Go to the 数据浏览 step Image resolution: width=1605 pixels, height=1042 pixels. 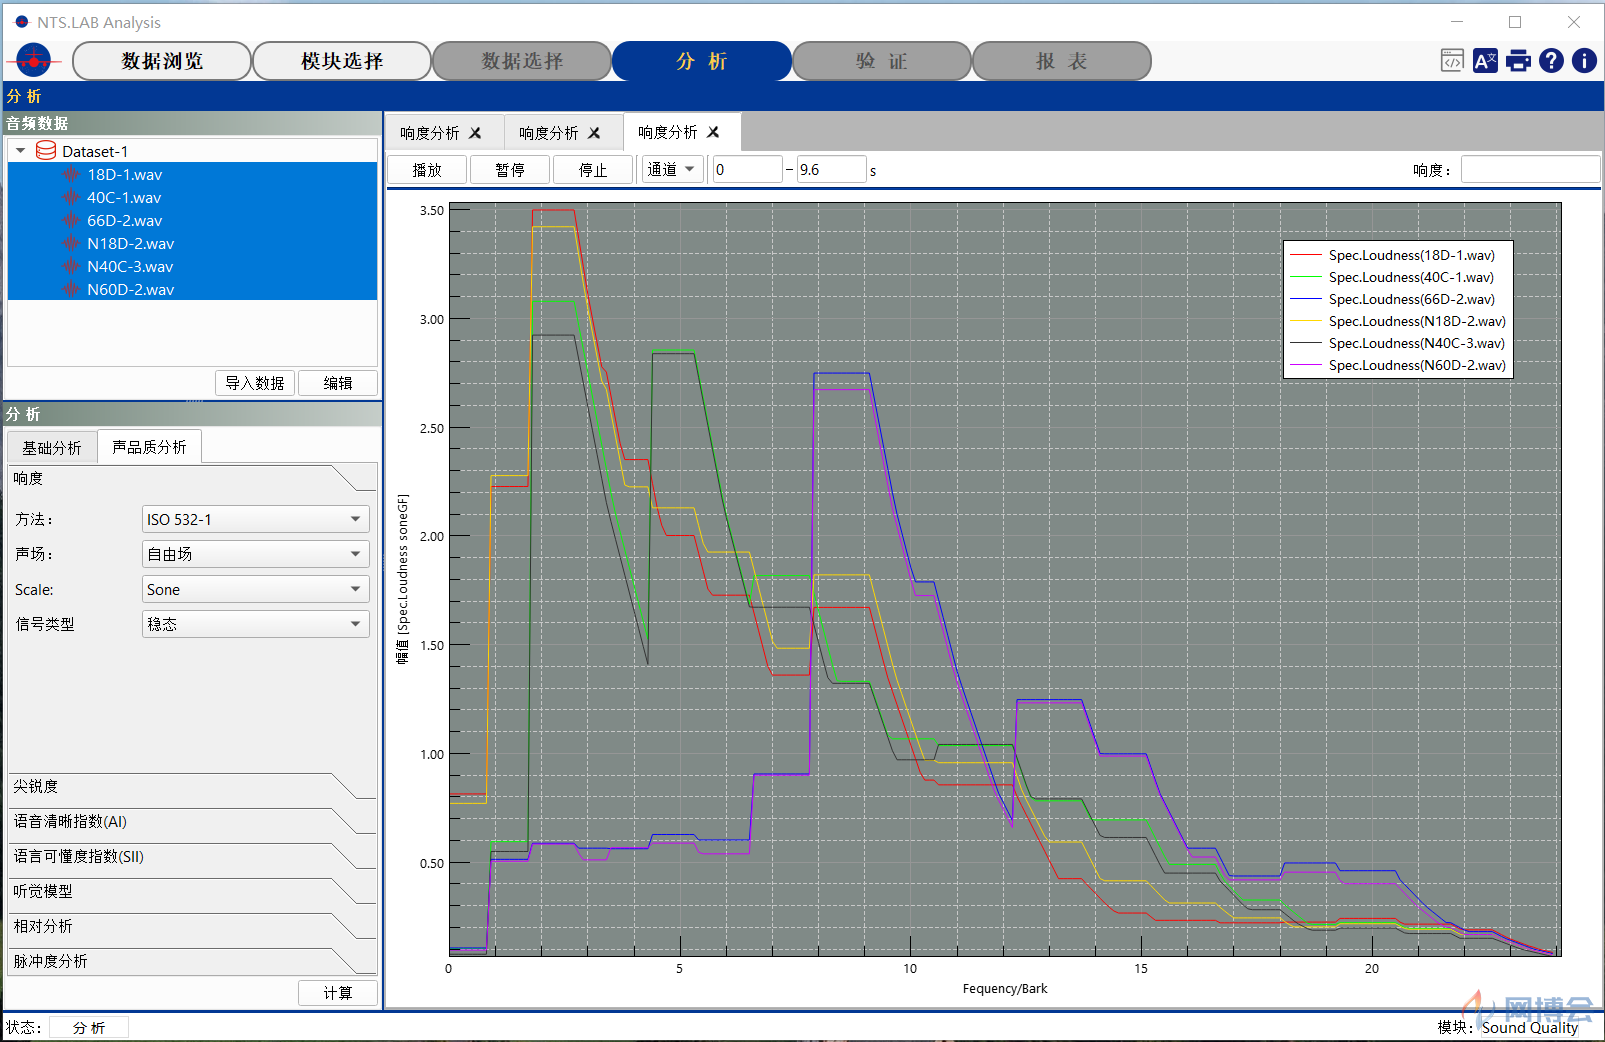point(162,61)
